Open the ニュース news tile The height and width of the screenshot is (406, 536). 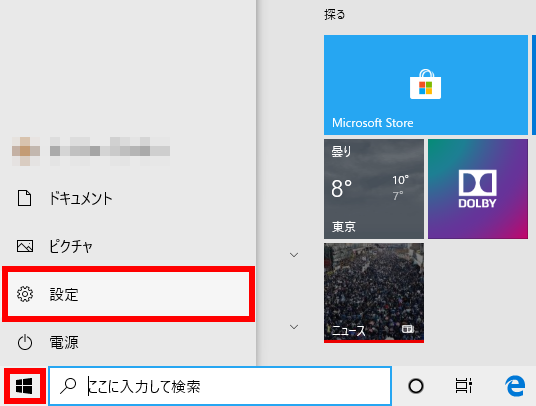pos(374,293)
